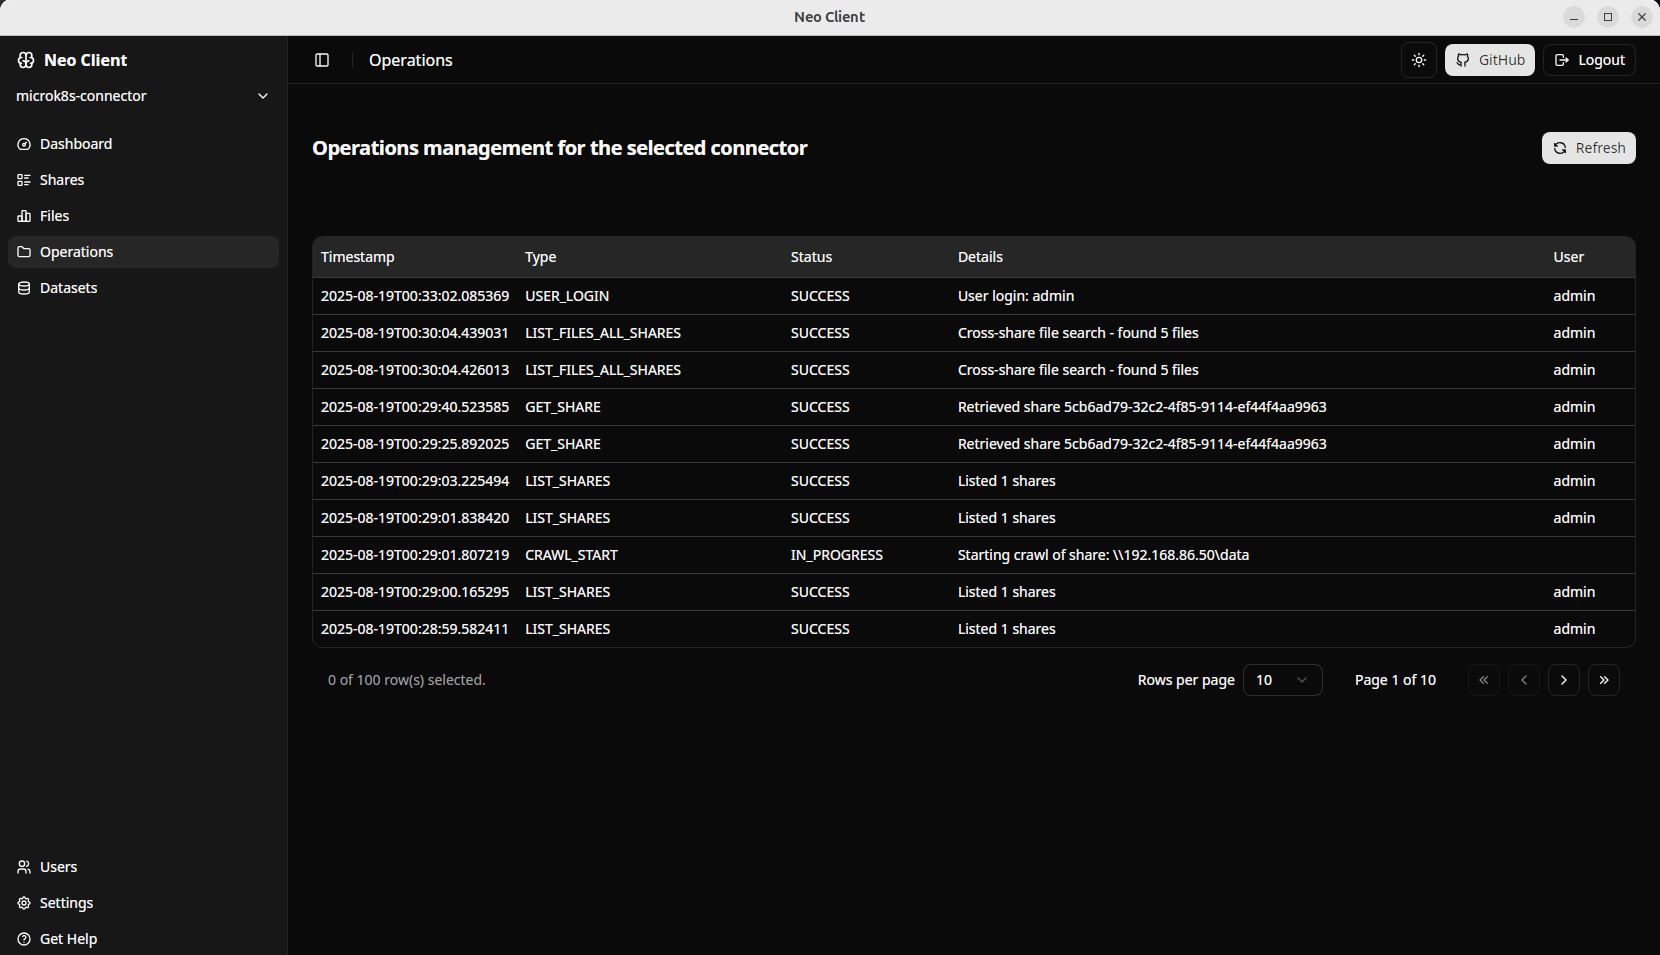Click the Neo Client logo icon

click(25, 59)
